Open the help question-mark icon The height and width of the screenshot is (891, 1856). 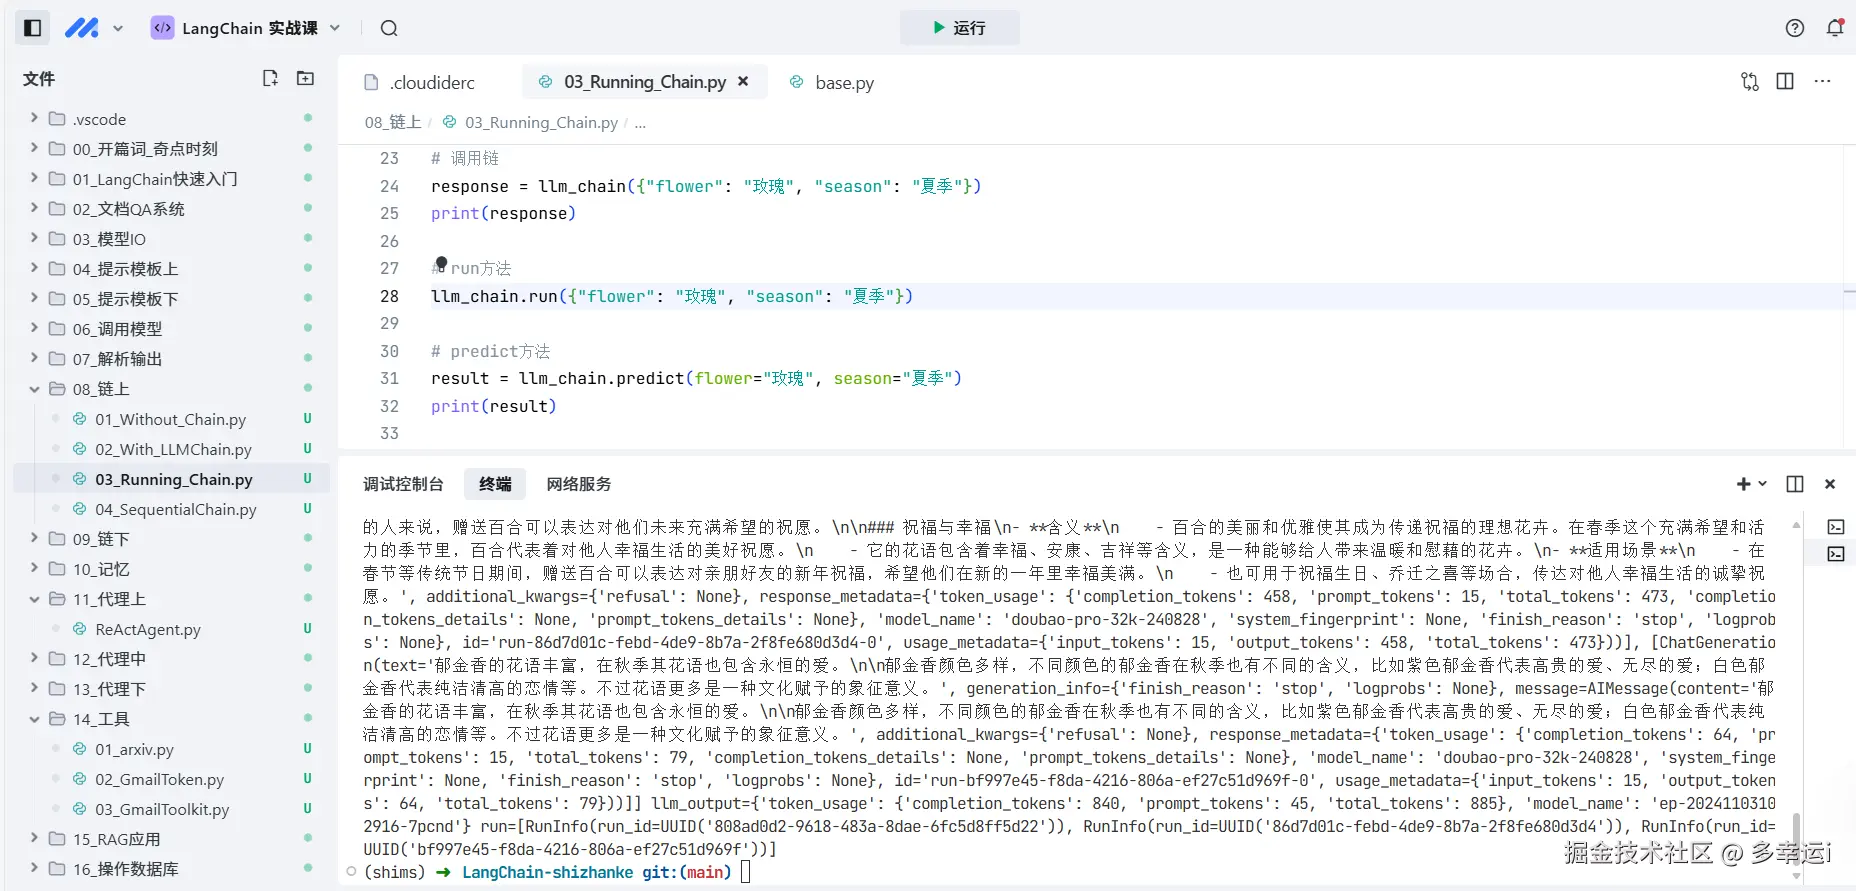coord(1795,28)
